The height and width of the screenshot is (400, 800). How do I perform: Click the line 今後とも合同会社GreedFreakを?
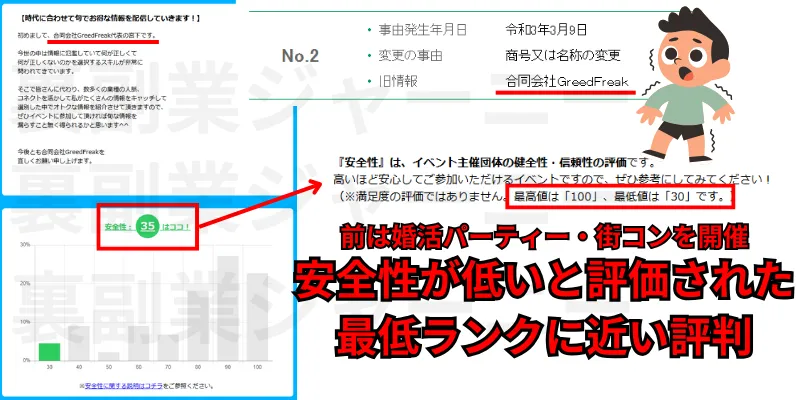(x=60, y=152)
